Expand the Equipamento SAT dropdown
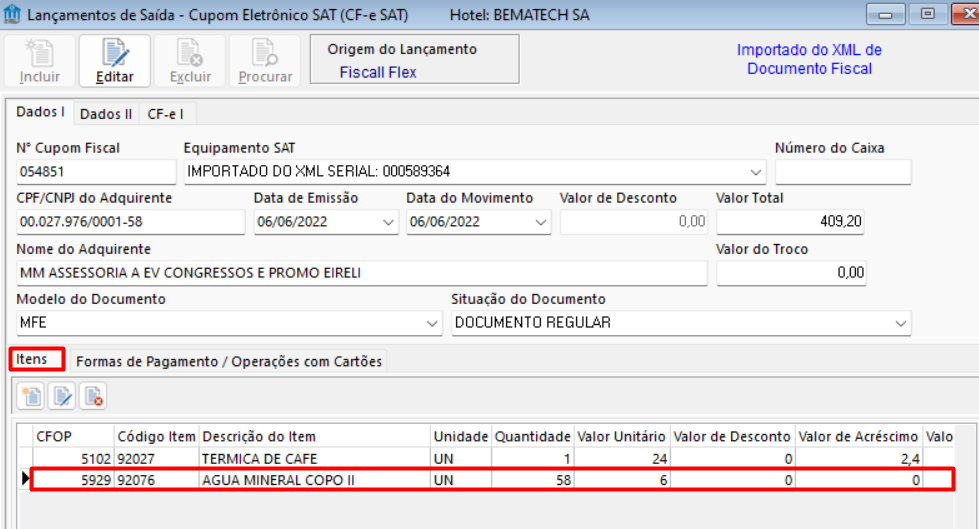The image size is (979, 529). (755, 172)
